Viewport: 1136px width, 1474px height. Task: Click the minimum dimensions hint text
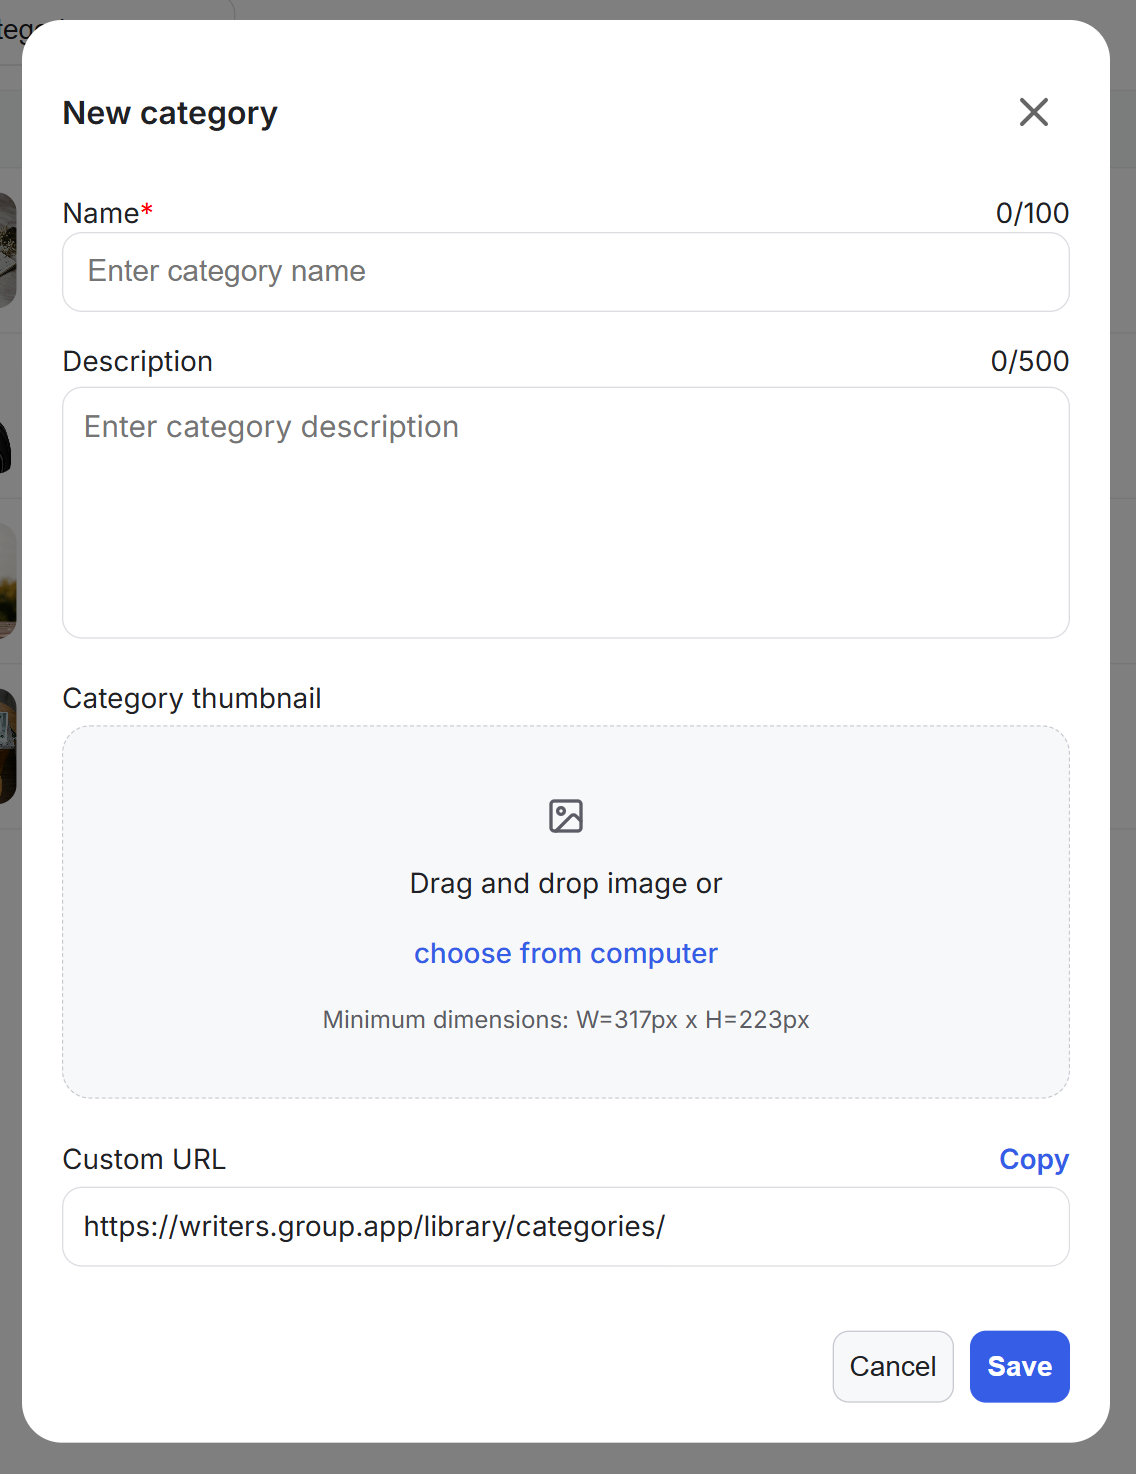coord(566,1020)
